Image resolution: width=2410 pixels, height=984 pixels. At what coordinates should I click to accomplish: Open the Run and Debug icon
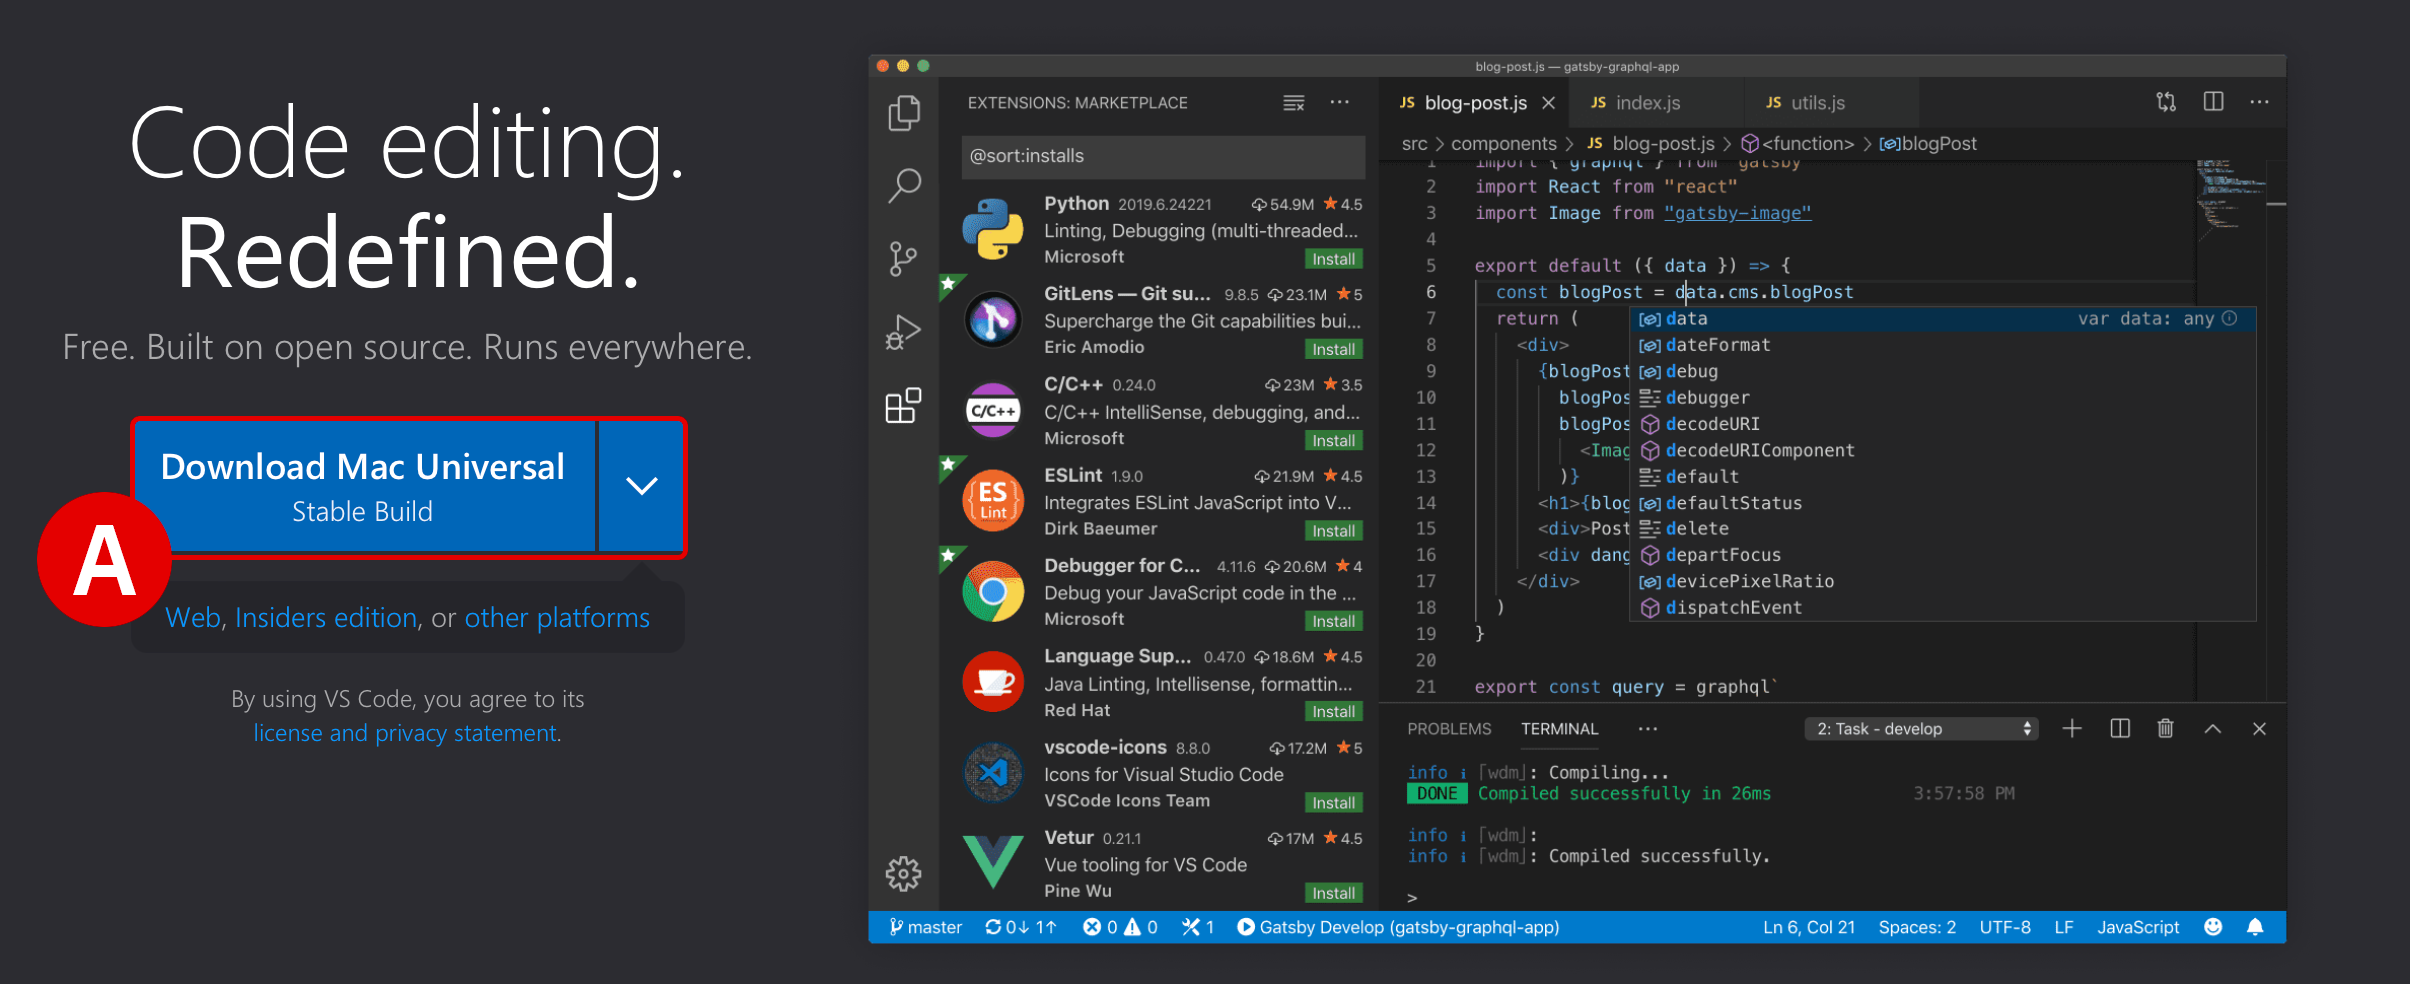coord(903,332)
